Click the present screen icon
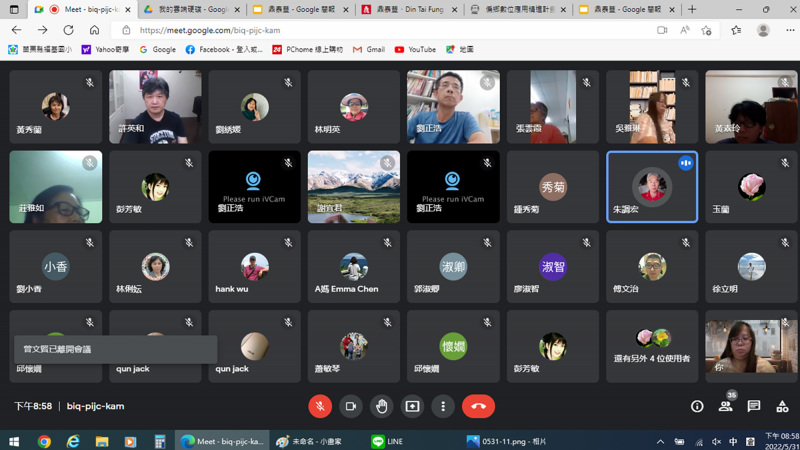Viewport: 800px width, 450px height. pos(412,406)
